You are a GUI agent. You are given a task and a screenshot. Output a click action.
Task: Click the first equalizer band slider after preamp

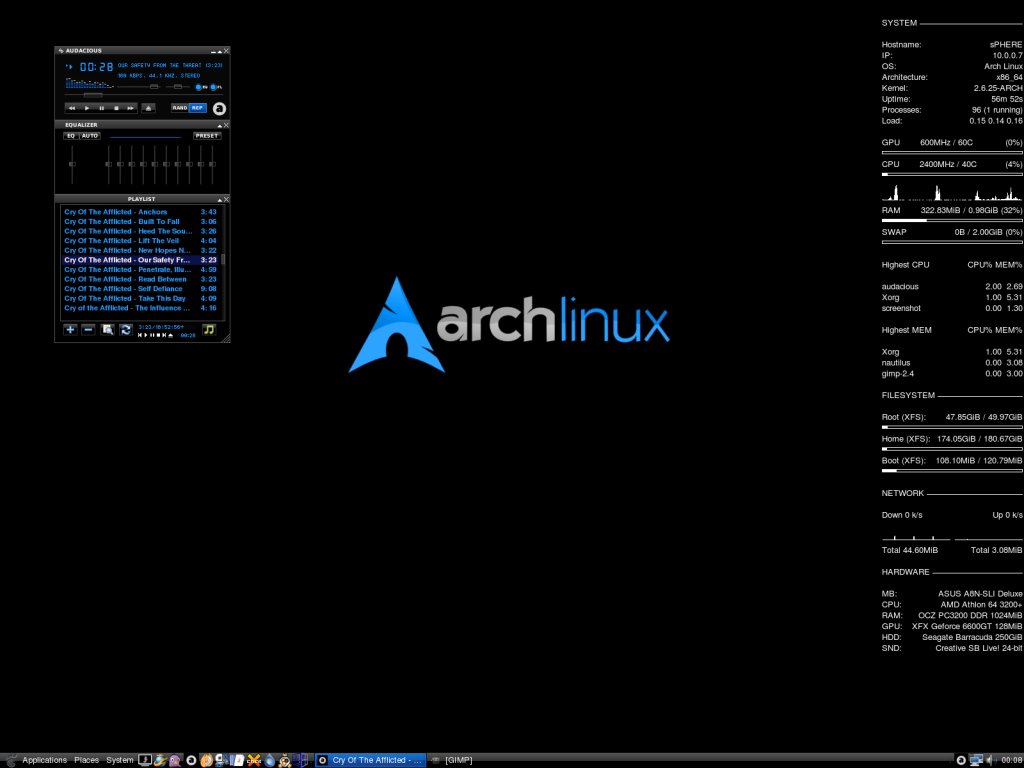click(x=108, y=165)
